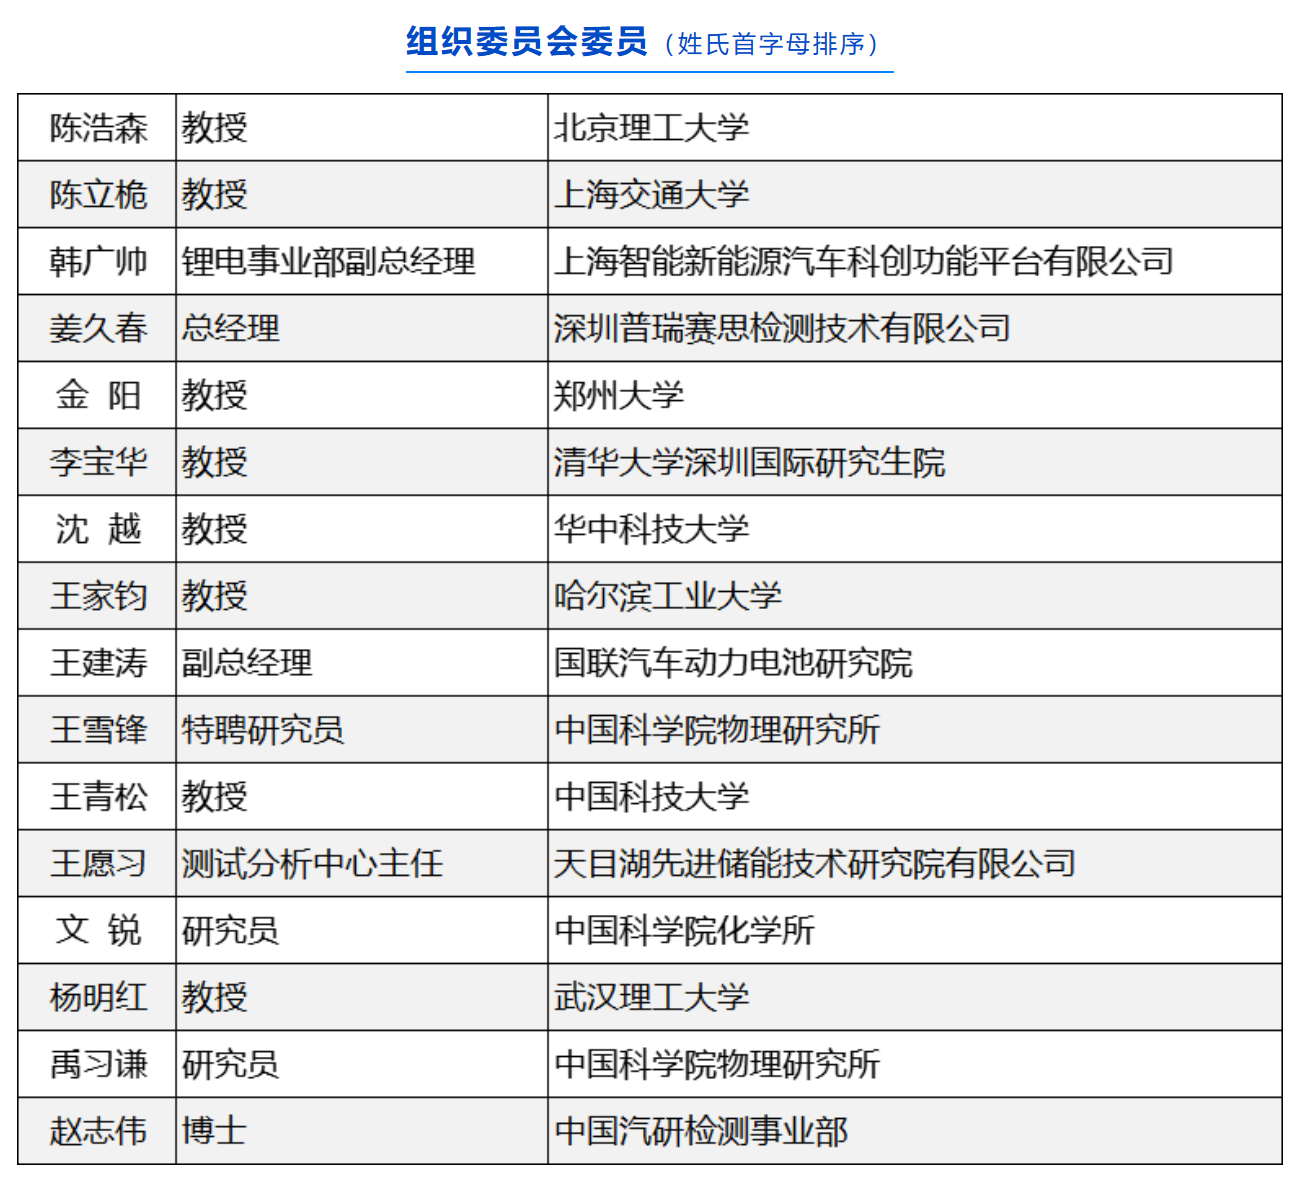This screenshot has height=1181, width=1301.
Task: Click the name 王愿习
Action: tap(98, 865)
